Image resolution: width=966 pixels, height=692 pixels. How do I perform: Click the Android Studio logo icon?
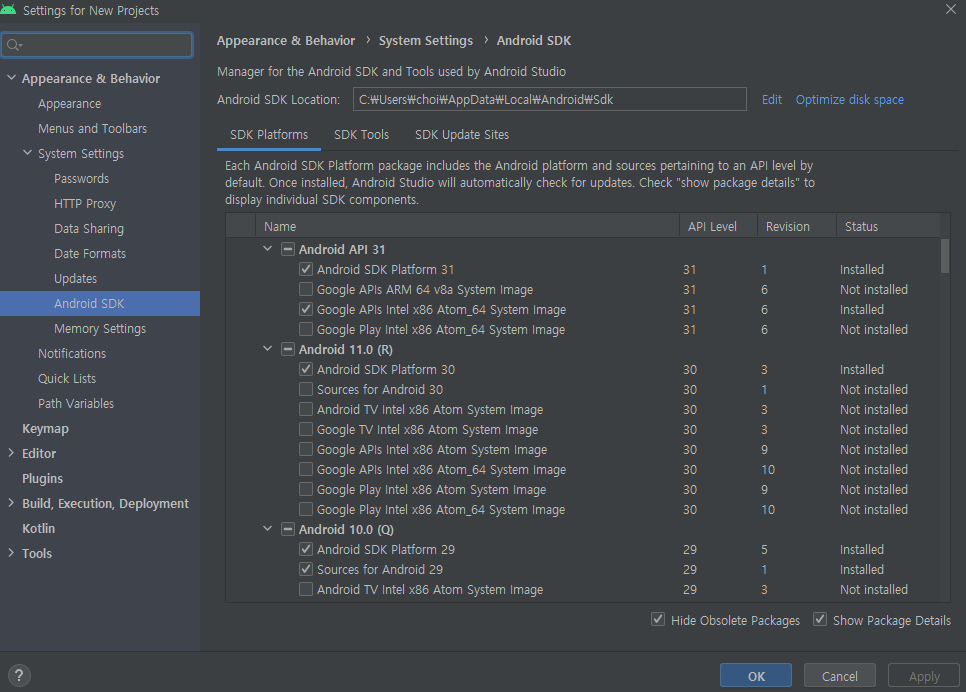pos(9,9)
